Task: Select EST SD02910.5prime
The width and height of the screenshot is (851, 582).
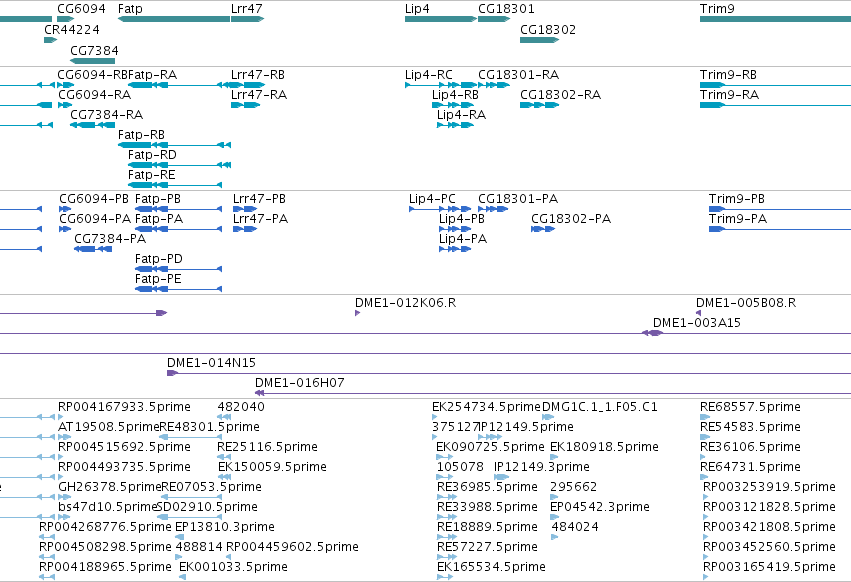Action: 207,507
